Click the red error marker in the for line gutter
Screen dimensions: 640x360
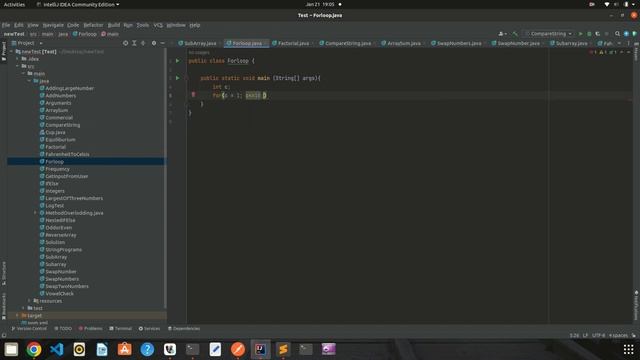click(193, 95)
